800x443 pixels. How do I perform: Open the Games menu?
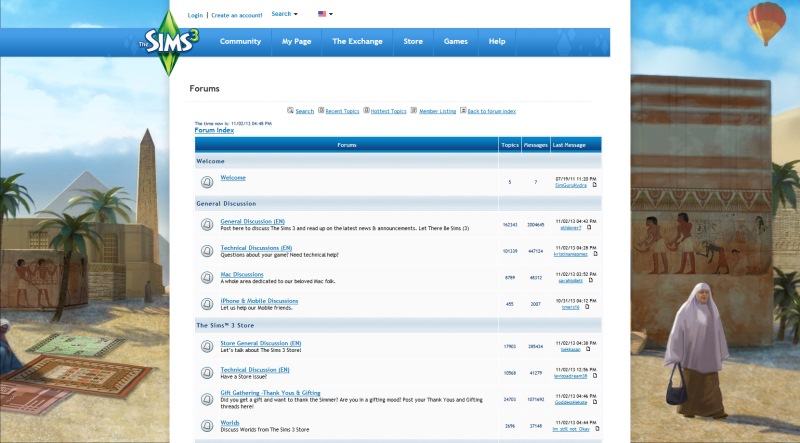[456, 42]
